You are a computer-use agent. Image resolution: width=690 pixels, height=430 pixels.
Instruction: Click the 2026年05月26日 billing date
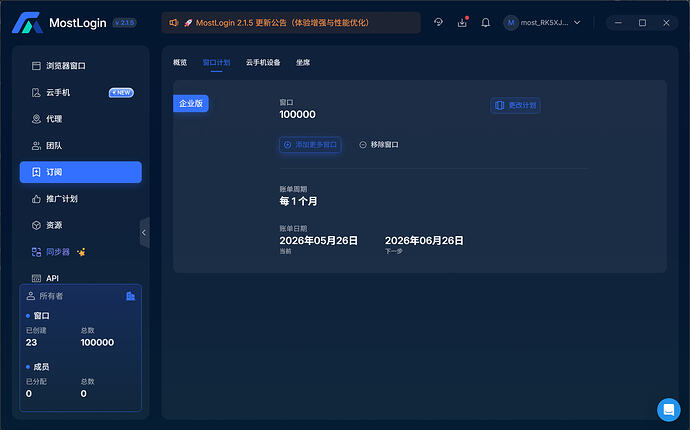click(319, 240)
